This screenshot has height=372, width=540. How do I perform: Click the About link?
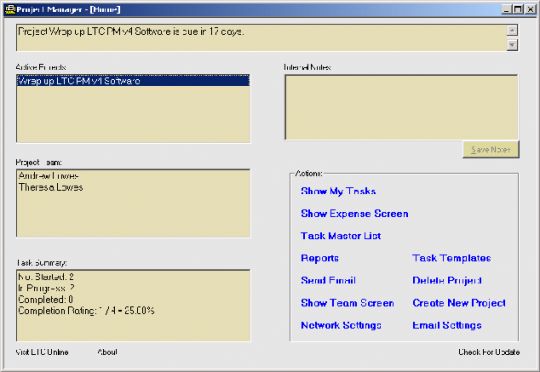107,352
